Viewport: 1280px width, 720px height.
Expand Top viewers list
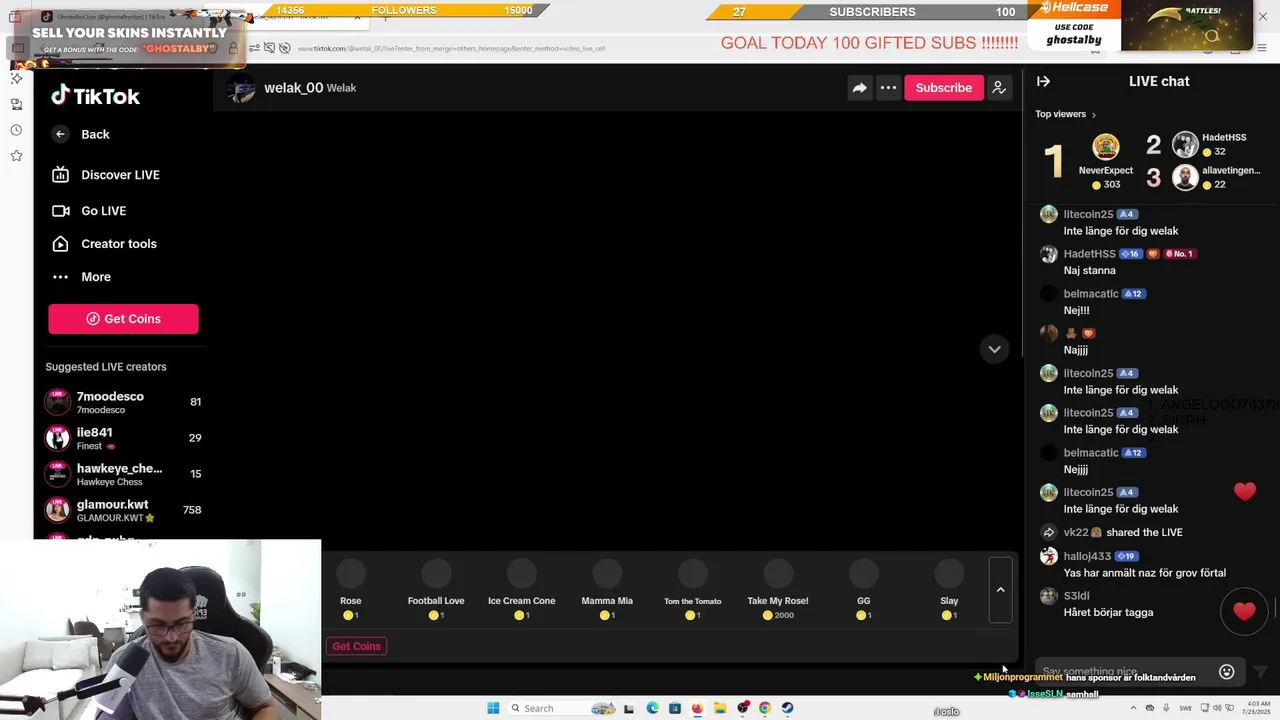click(x=1066, y=114)
